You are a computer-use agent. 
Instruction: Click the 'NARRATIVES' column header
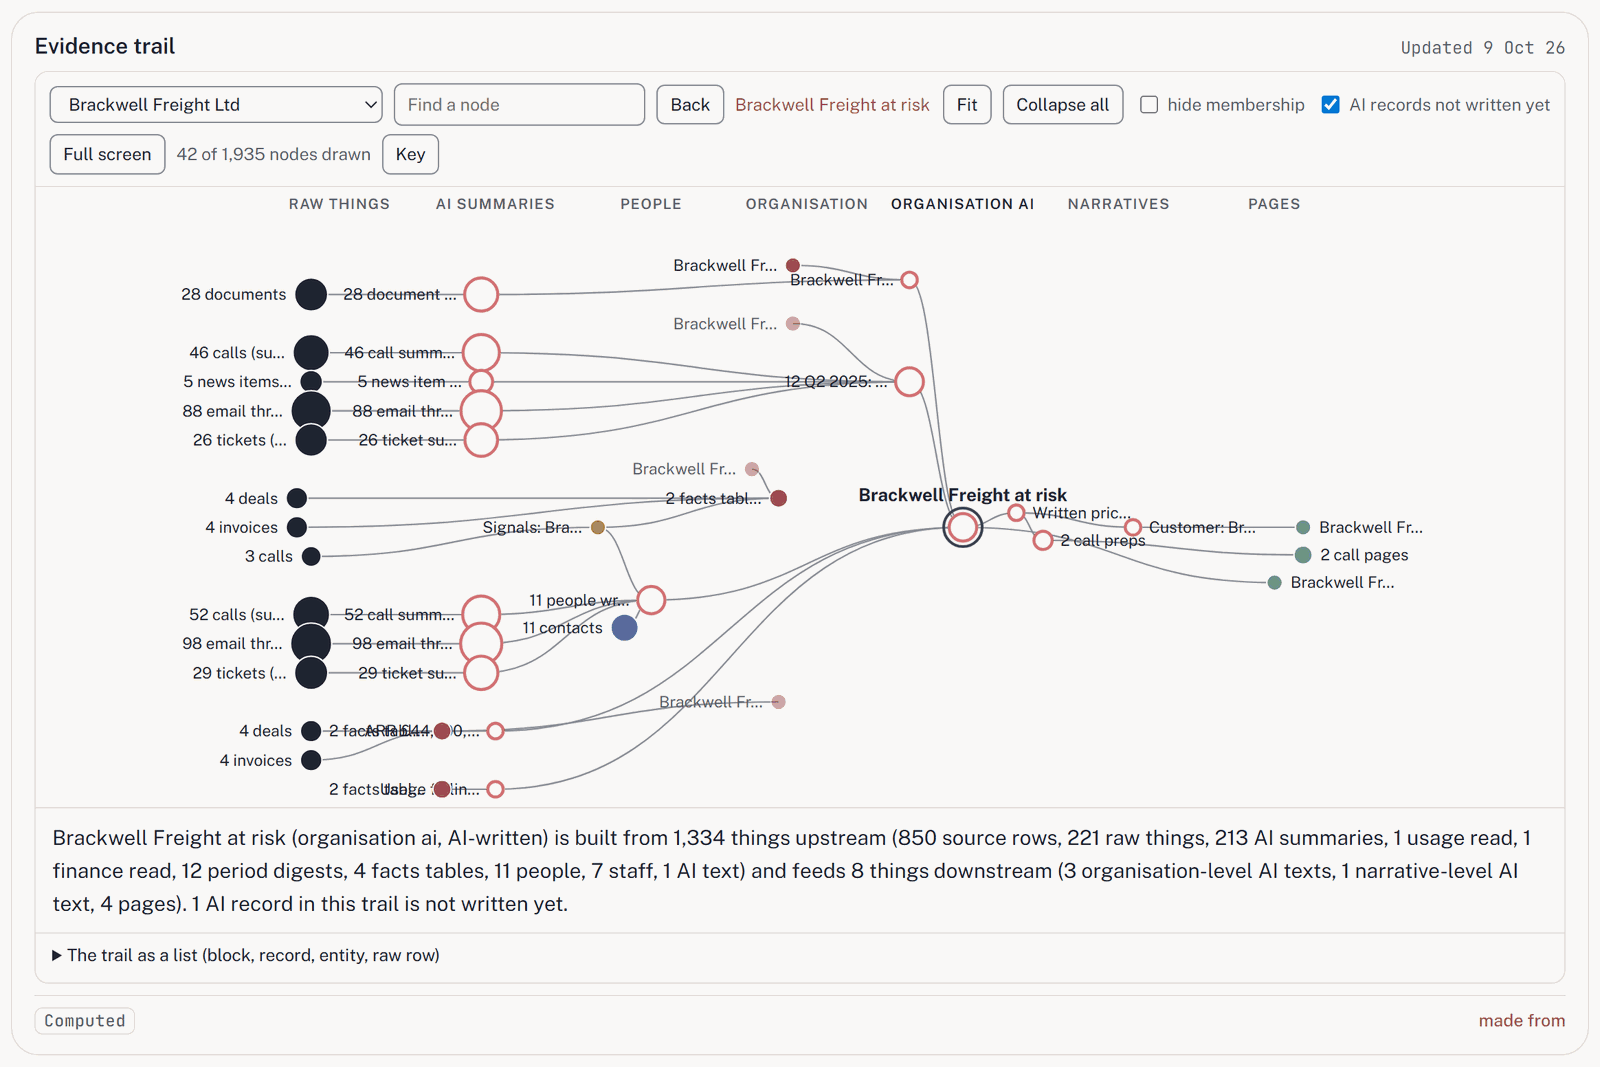pos(1118,204)
